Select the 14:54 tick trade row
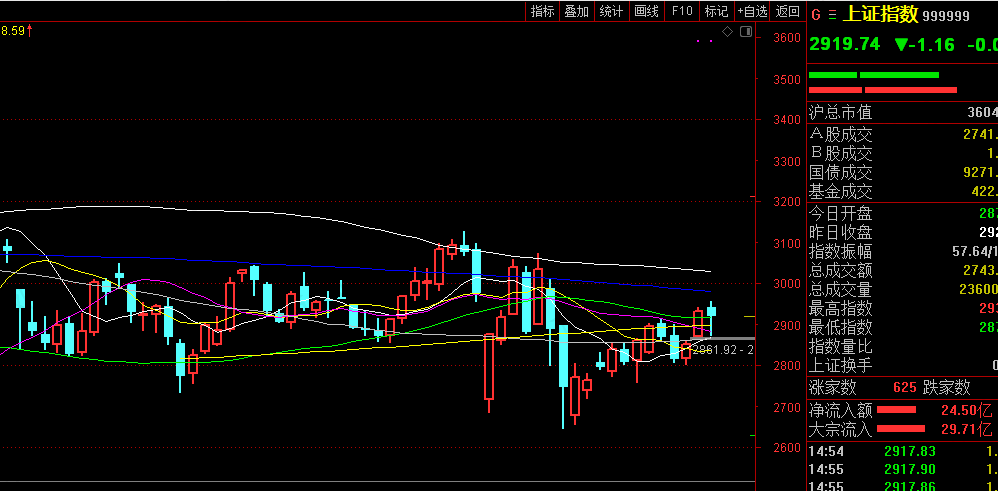The image size is (998, 491). pos(902,452)
